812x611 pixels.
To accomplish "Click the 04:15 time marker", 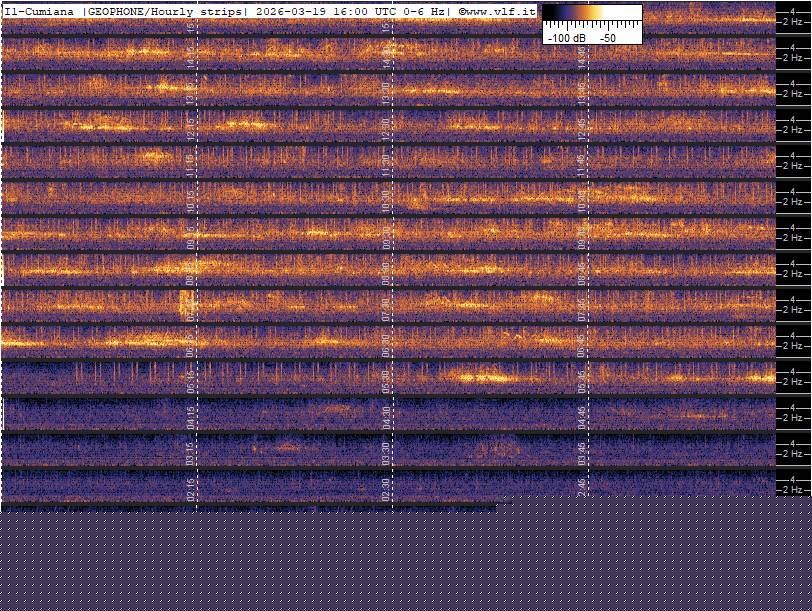I will pos(191,416).
